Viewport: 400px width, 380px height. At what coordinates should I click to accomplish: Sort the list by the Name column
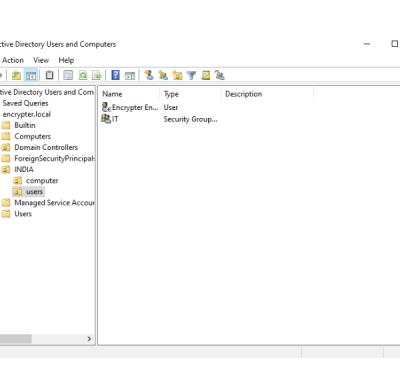pyautogui.click(x=129, y=94)
